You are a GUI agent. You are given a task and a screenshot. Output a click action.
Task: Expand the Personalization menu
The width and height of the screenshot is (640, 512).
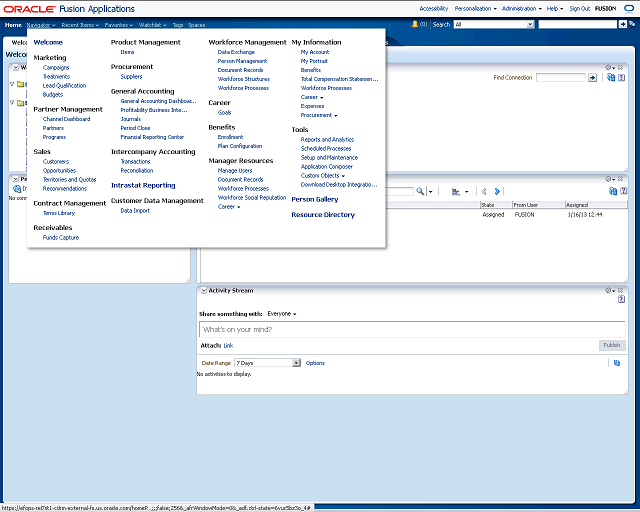click(x=476, y=9)
